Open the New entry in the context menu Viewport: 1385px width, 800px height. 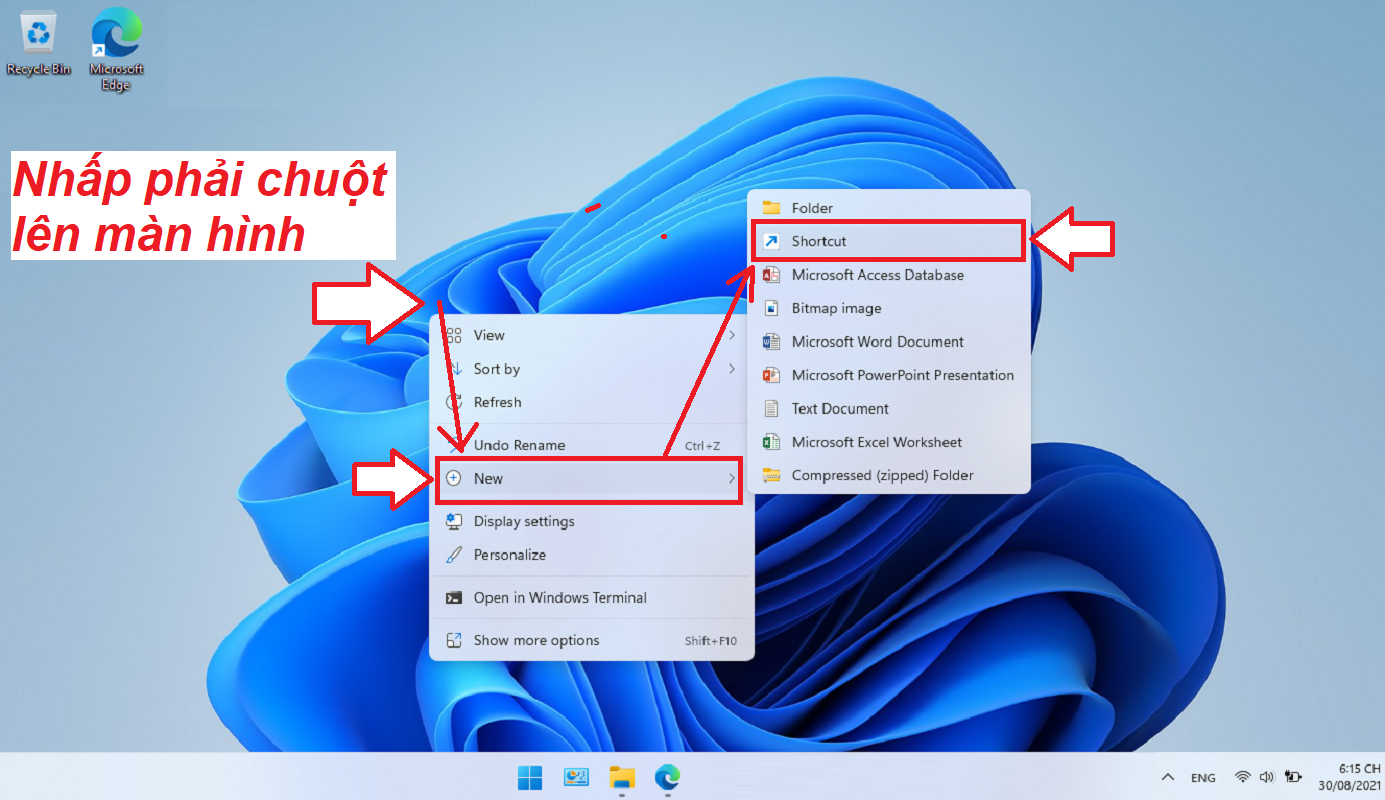coord(592,479)
